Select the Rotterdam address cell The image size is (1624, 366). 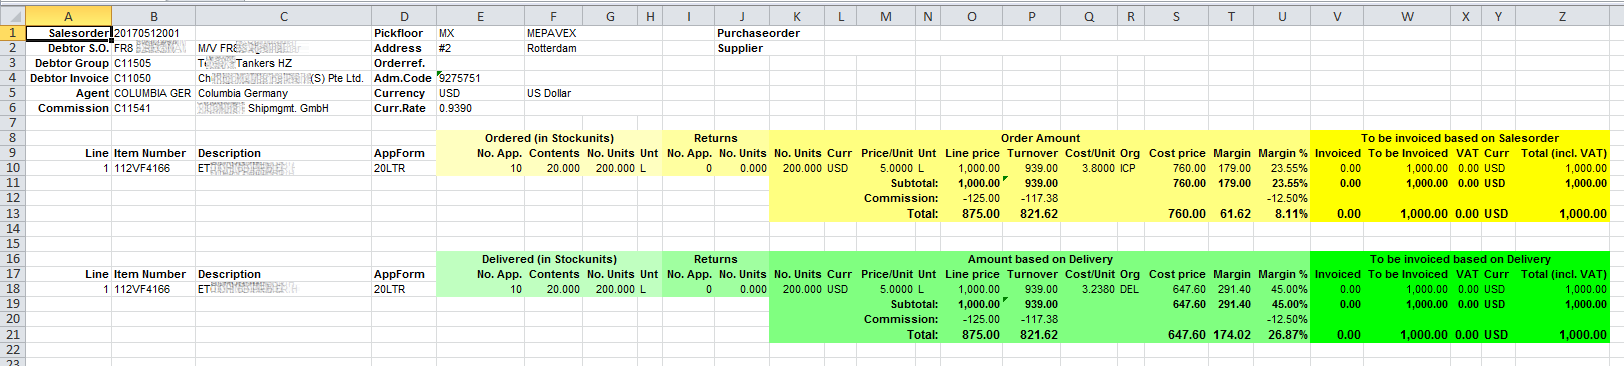point(552,48)
